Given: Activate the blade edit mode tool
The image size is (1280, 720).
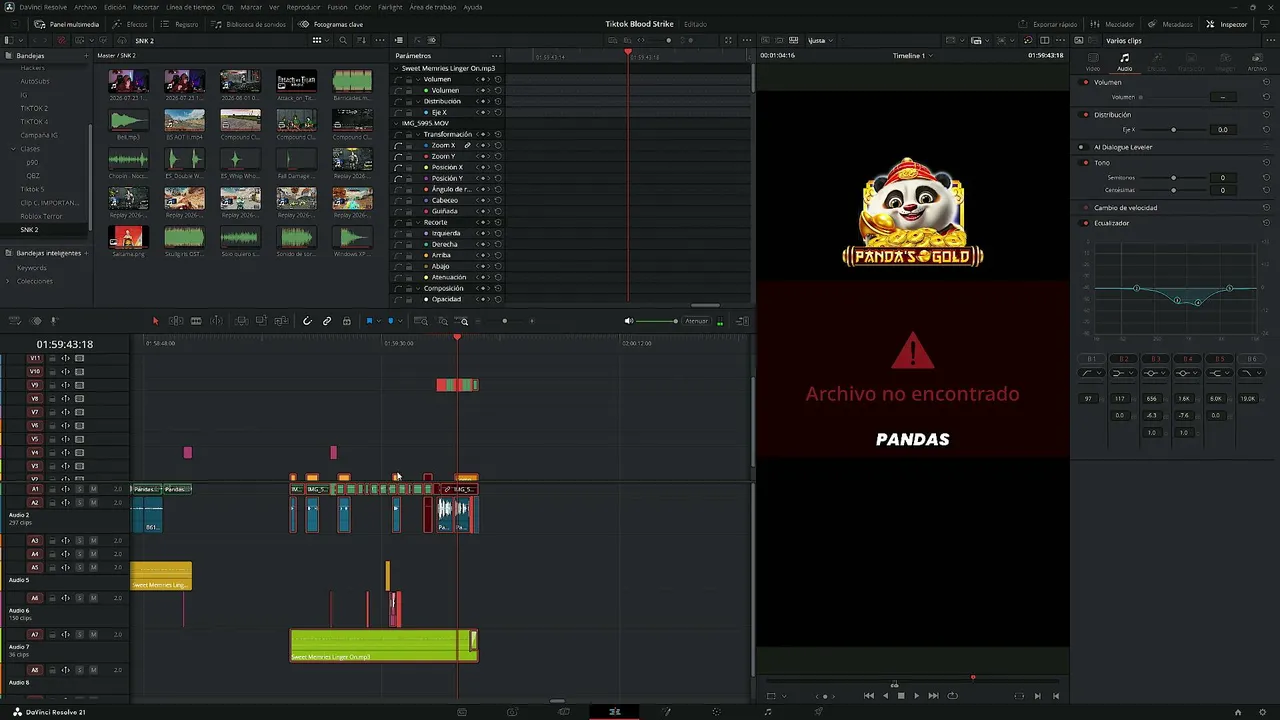Looking at the screenshot, I should pos(196,321).
